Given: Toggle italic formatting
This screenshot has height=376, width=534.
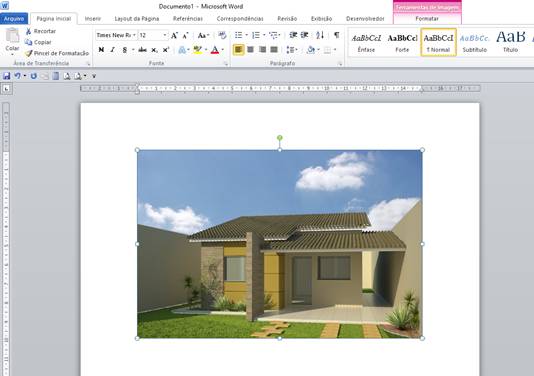Looking at the screenshot, I should [113, 50].
